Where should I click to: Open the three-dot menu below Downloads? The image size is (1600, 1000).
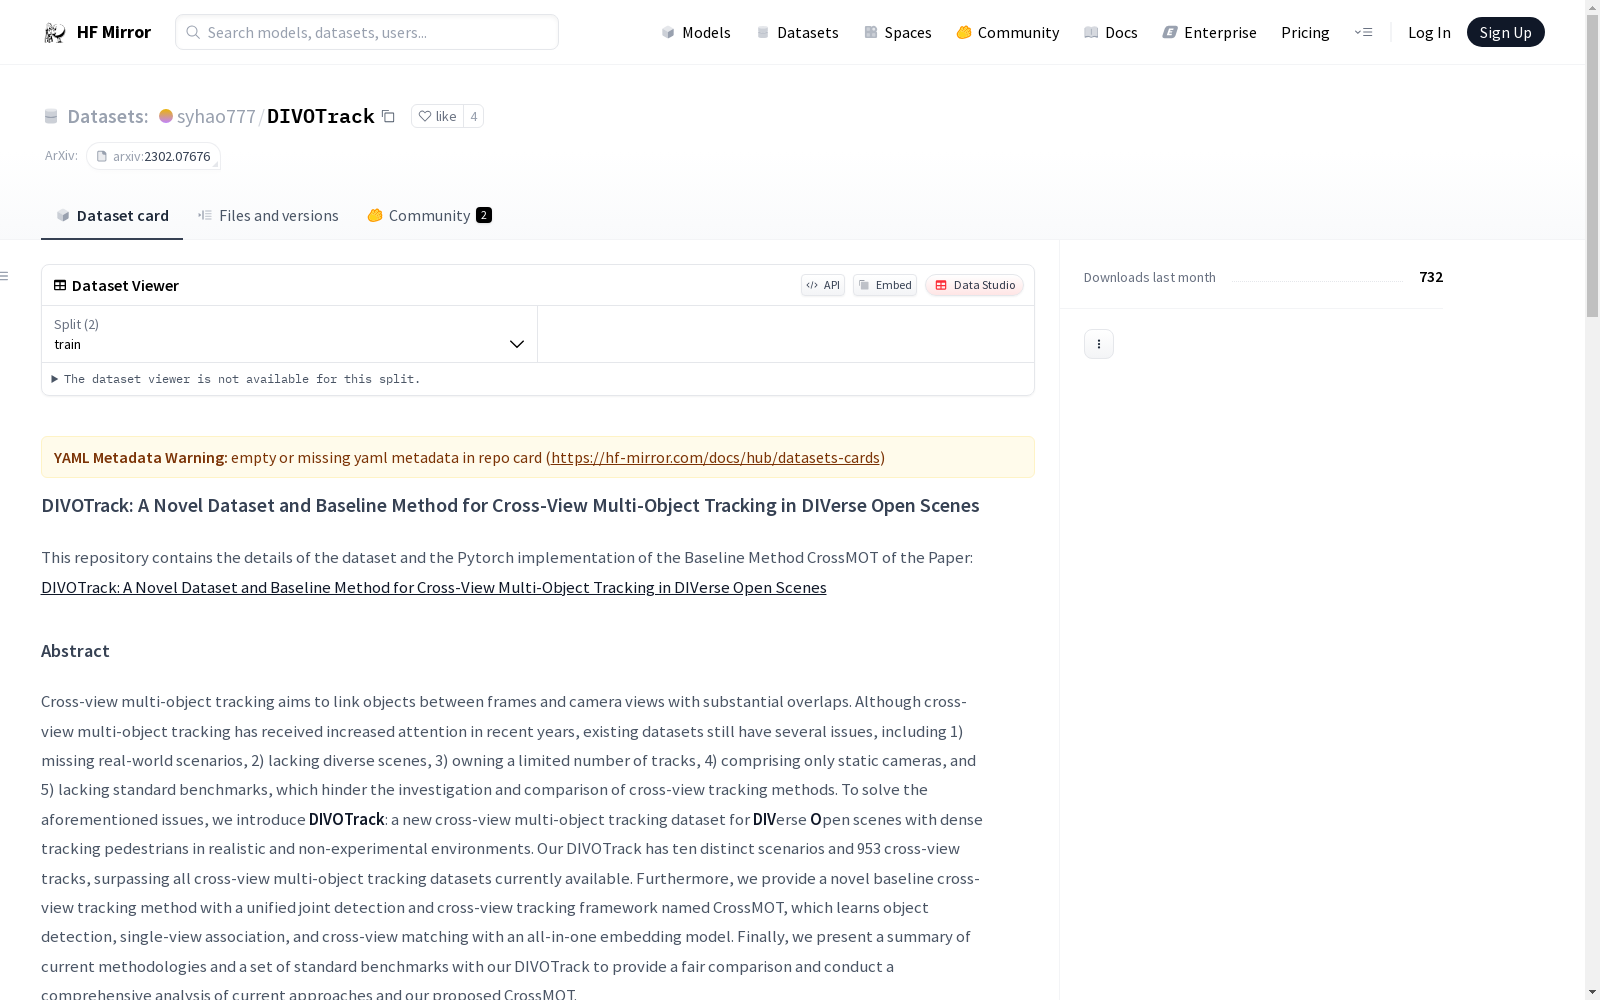pos(1099,344)
